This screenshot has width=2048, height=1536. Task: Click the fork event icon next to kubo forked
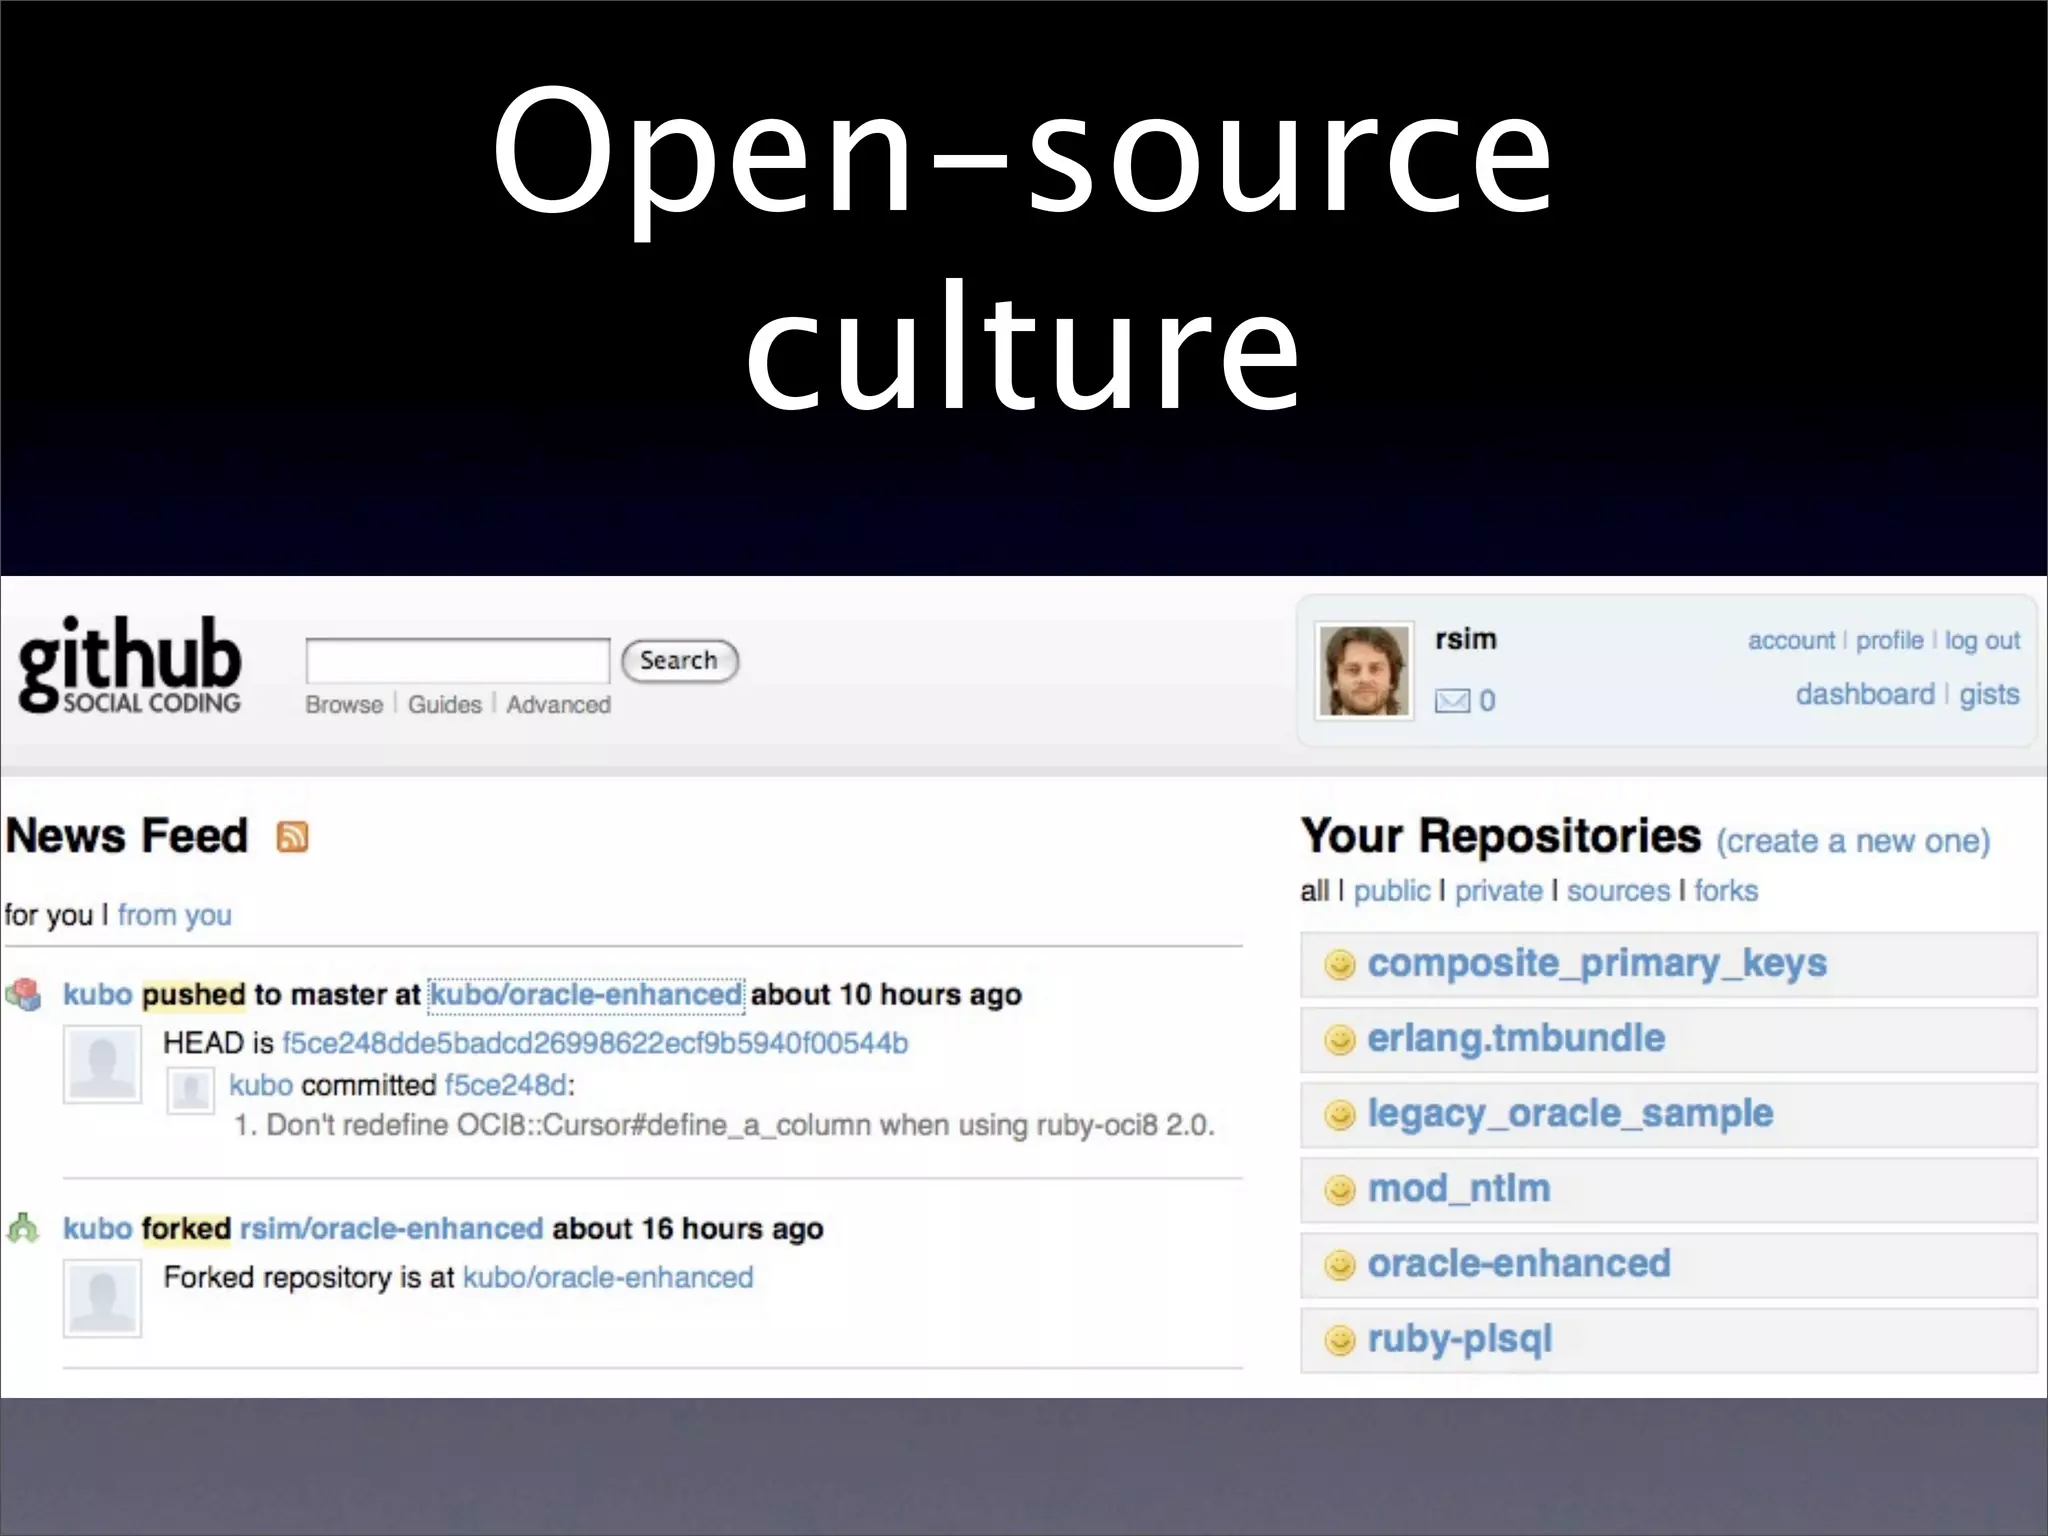pos(23,1228)
